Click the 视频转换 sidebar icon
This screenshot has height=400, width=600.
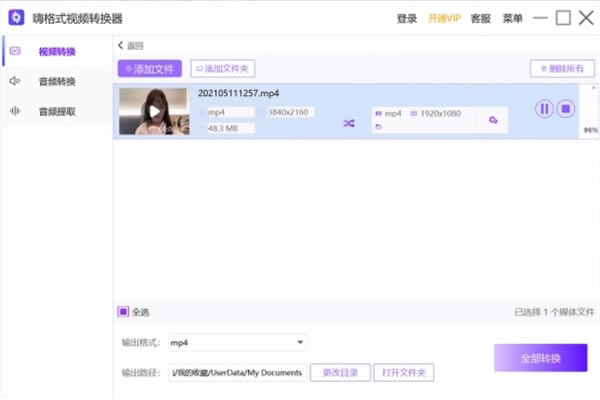[x=15, y=51]
